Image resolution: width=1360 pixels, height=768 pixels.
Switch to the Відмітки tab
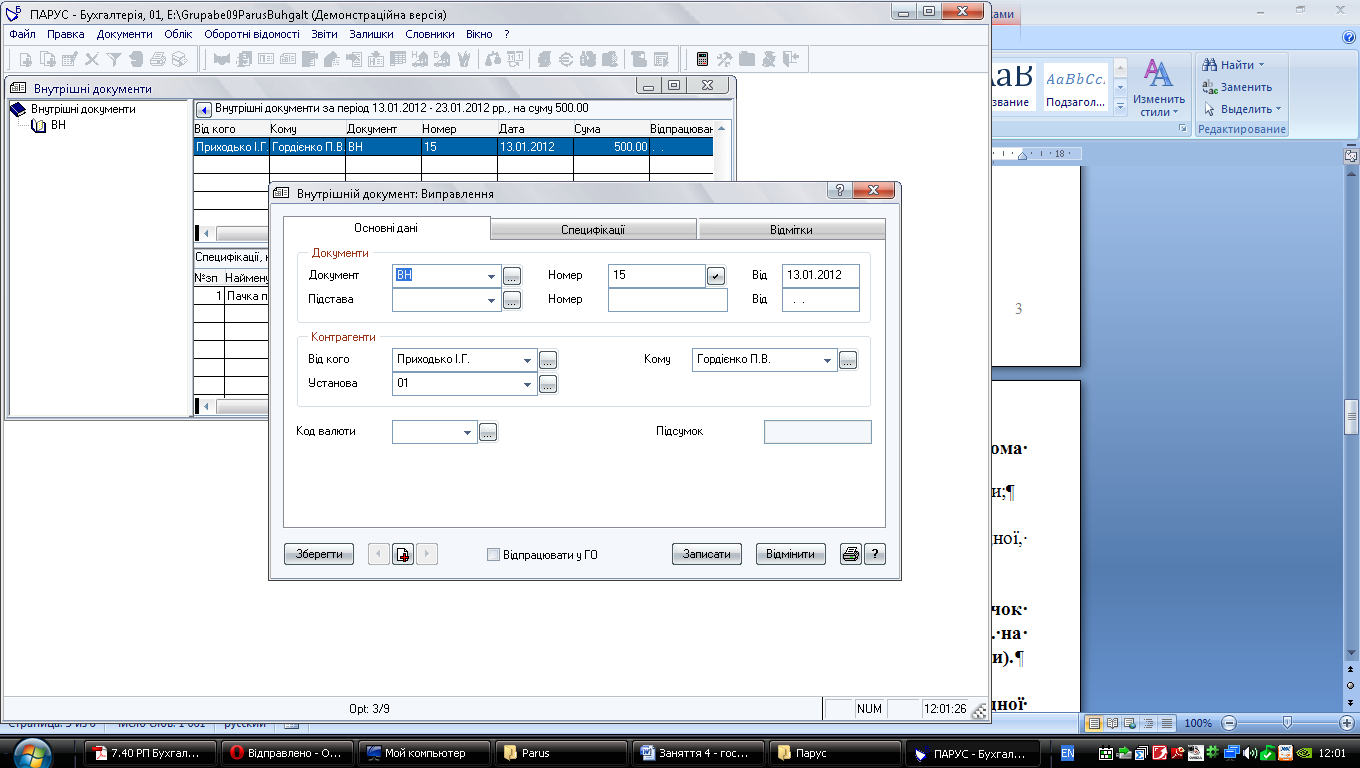click(791, 230)
